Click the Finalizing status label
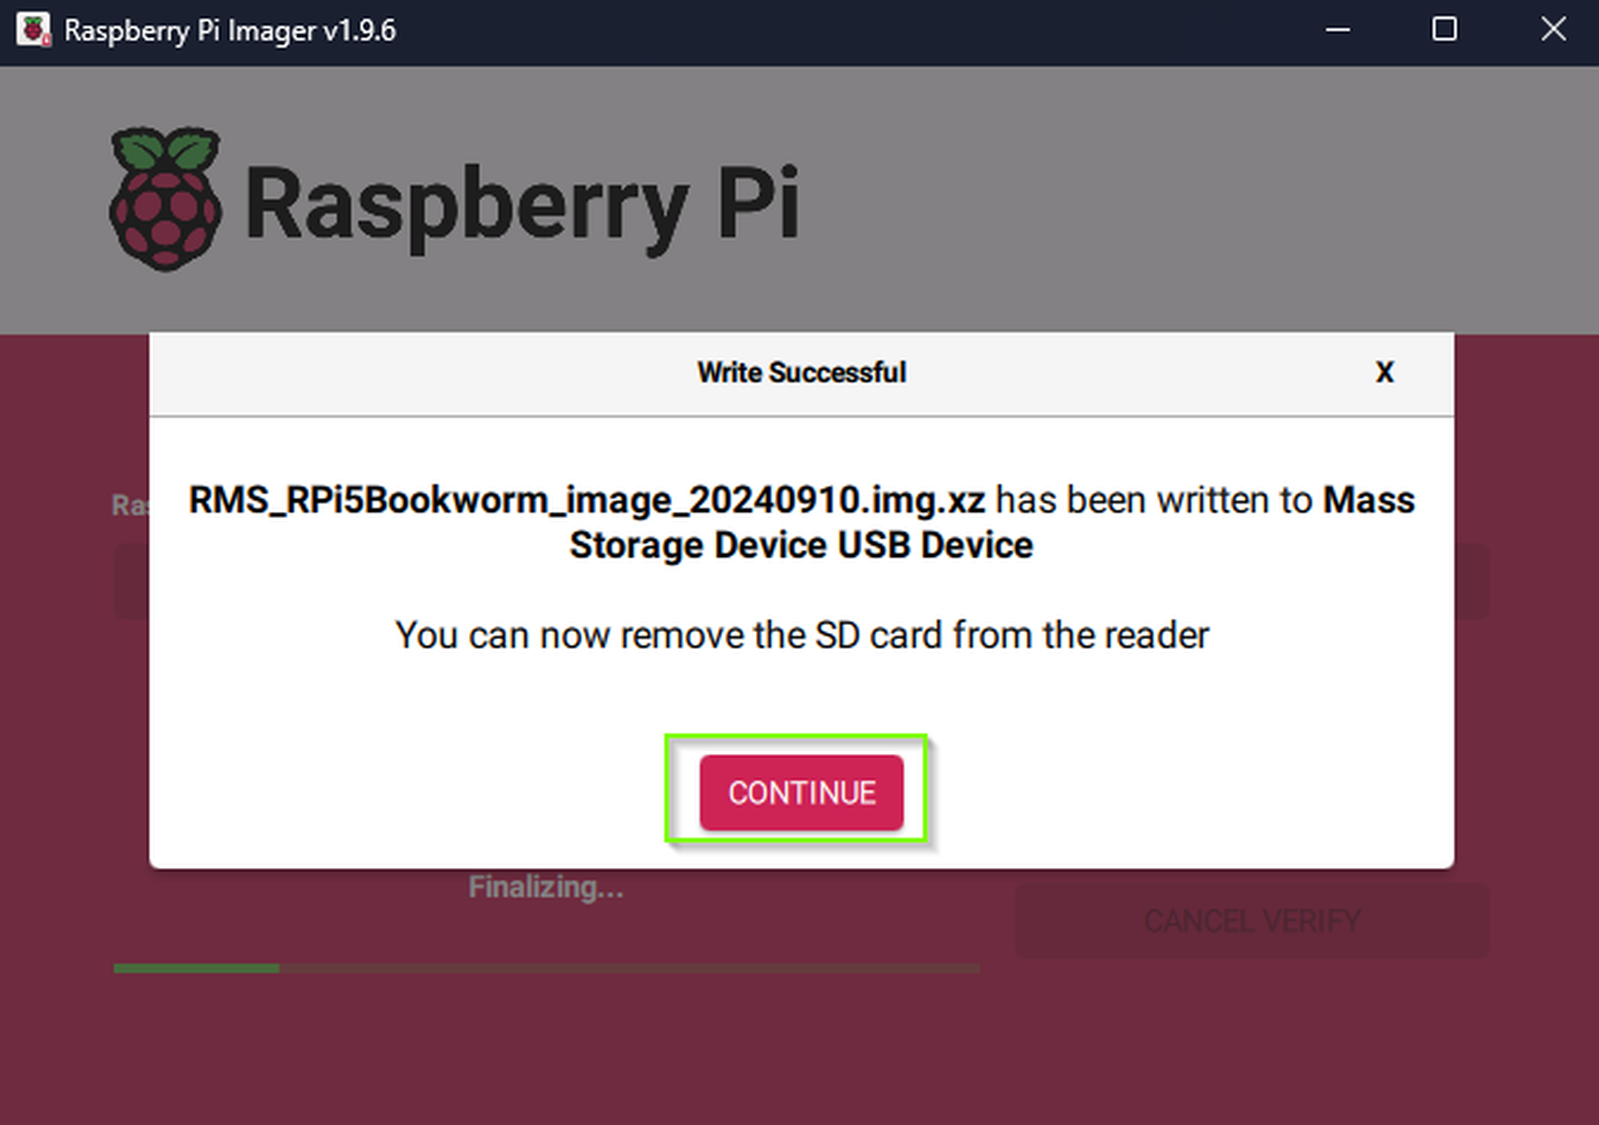The image size is (1599, 1125). pos(545,886)
